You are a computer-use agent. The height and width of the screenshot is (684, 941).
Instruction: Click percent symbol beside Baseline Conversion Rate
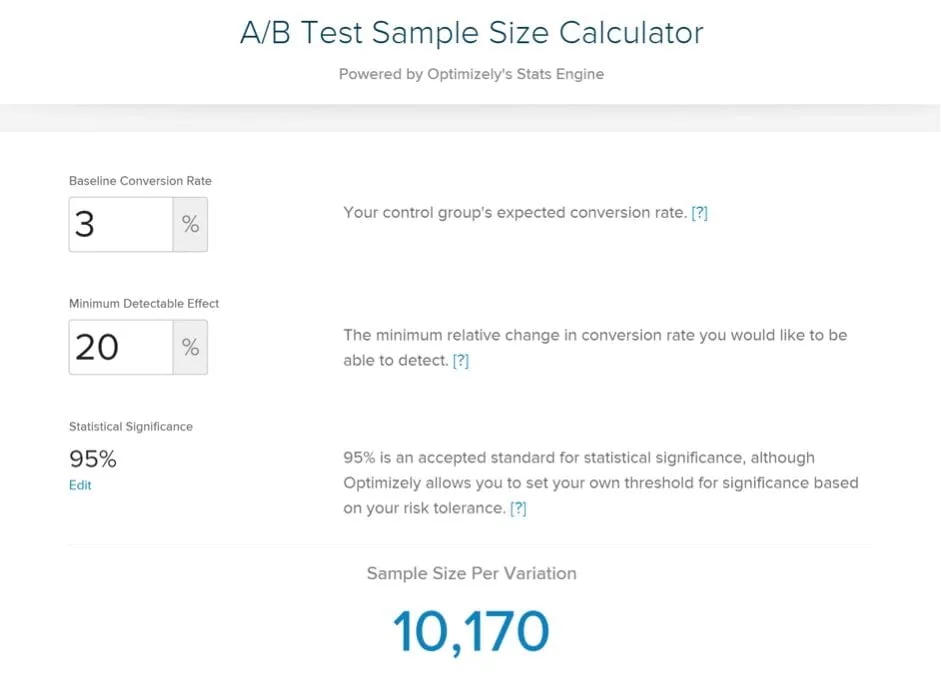coord(190,224)
